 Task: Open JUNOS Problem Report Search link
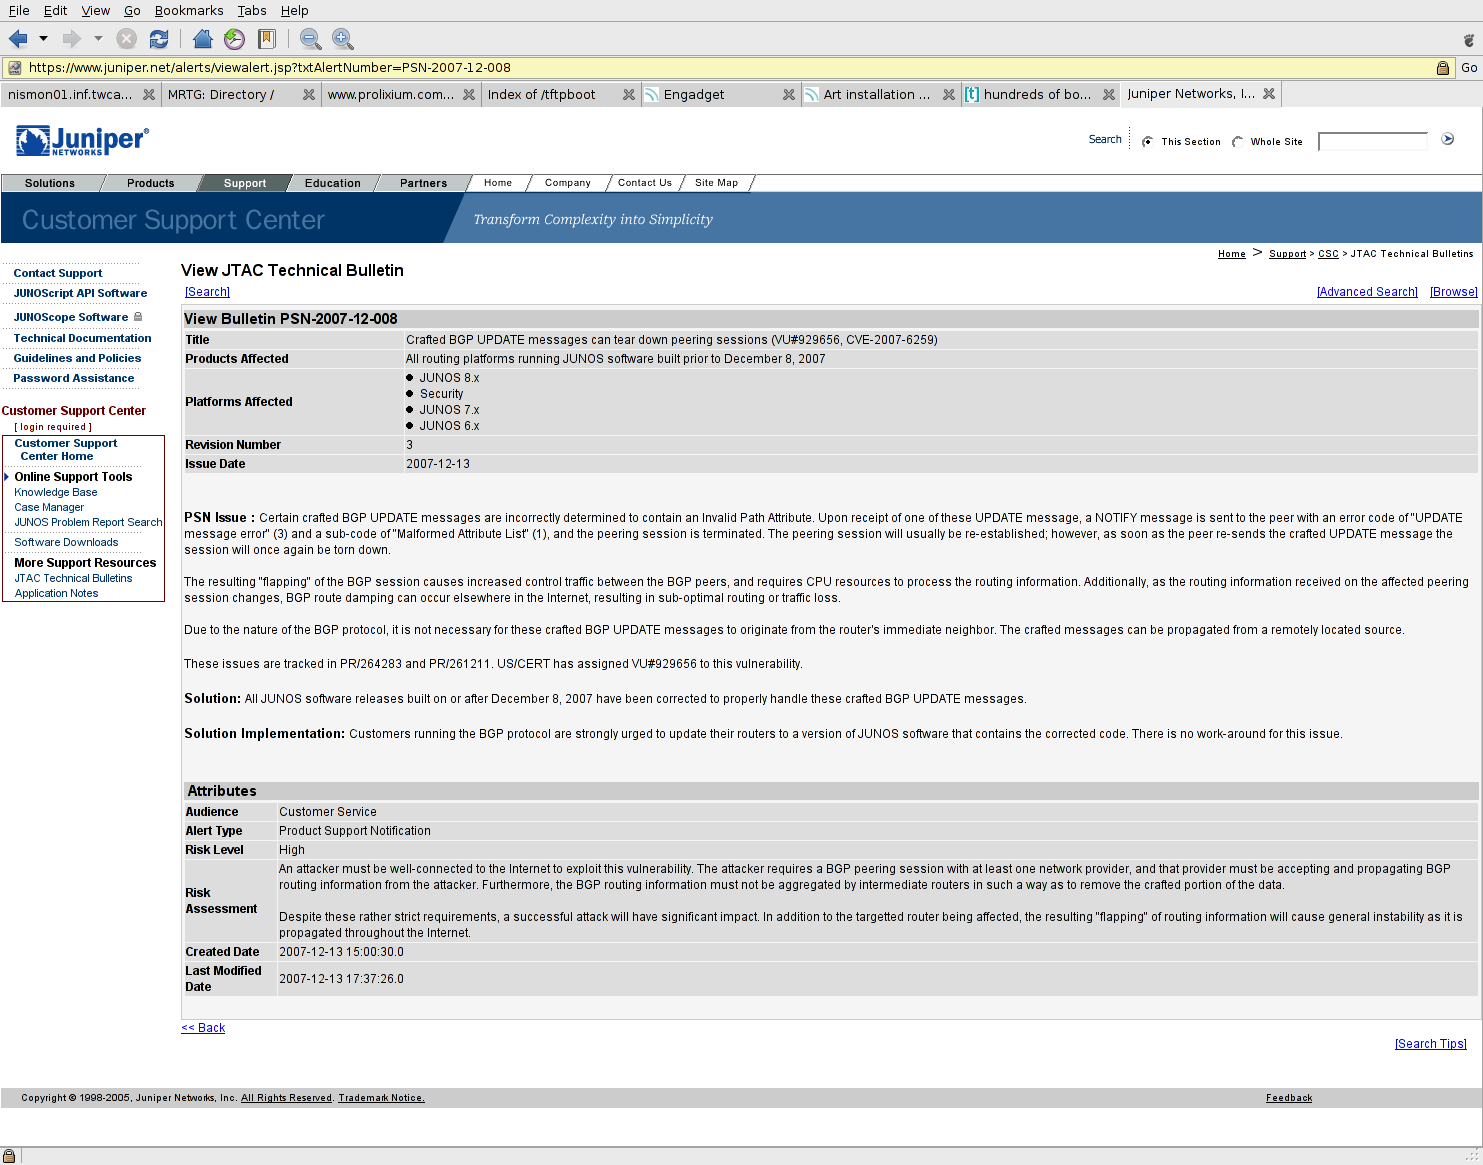88,522
